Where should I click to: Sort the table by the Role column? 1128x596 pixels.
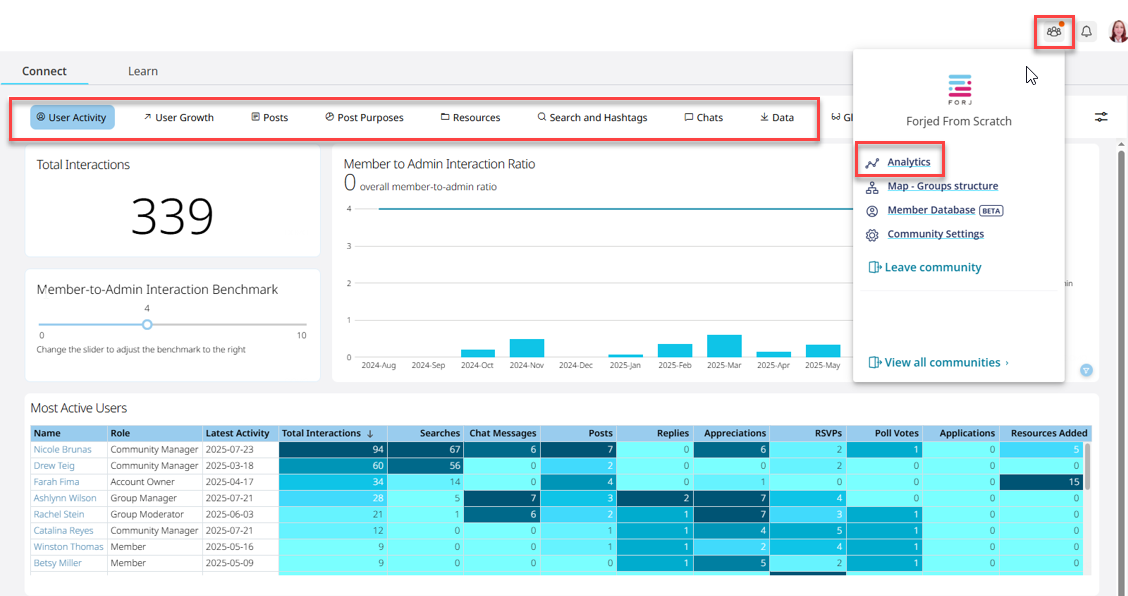(x=155, y=433)
